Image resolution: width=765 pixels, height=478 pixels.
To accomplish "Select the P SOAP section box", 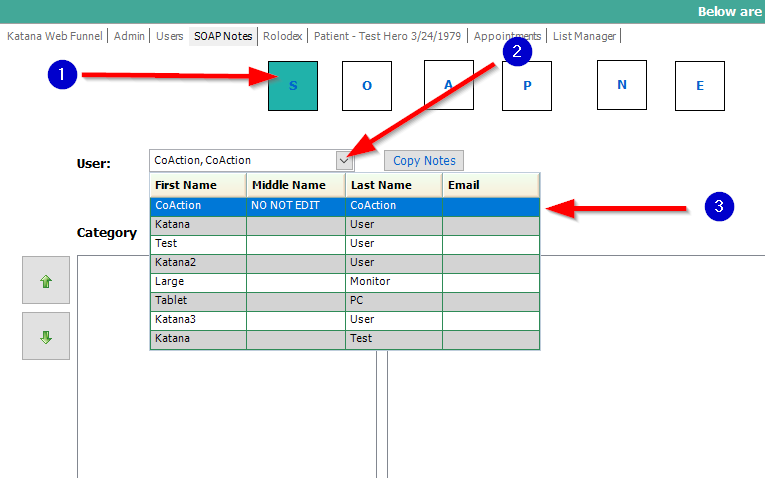I will click(527, 86).
